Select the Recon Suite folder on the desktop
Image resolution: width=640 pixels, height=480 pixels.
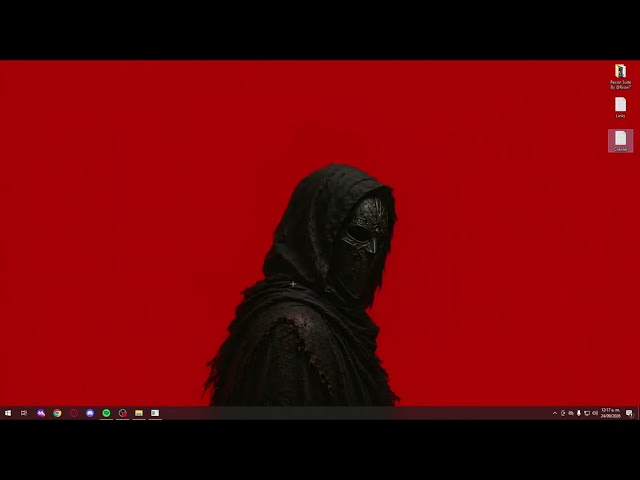click(620, 77)
